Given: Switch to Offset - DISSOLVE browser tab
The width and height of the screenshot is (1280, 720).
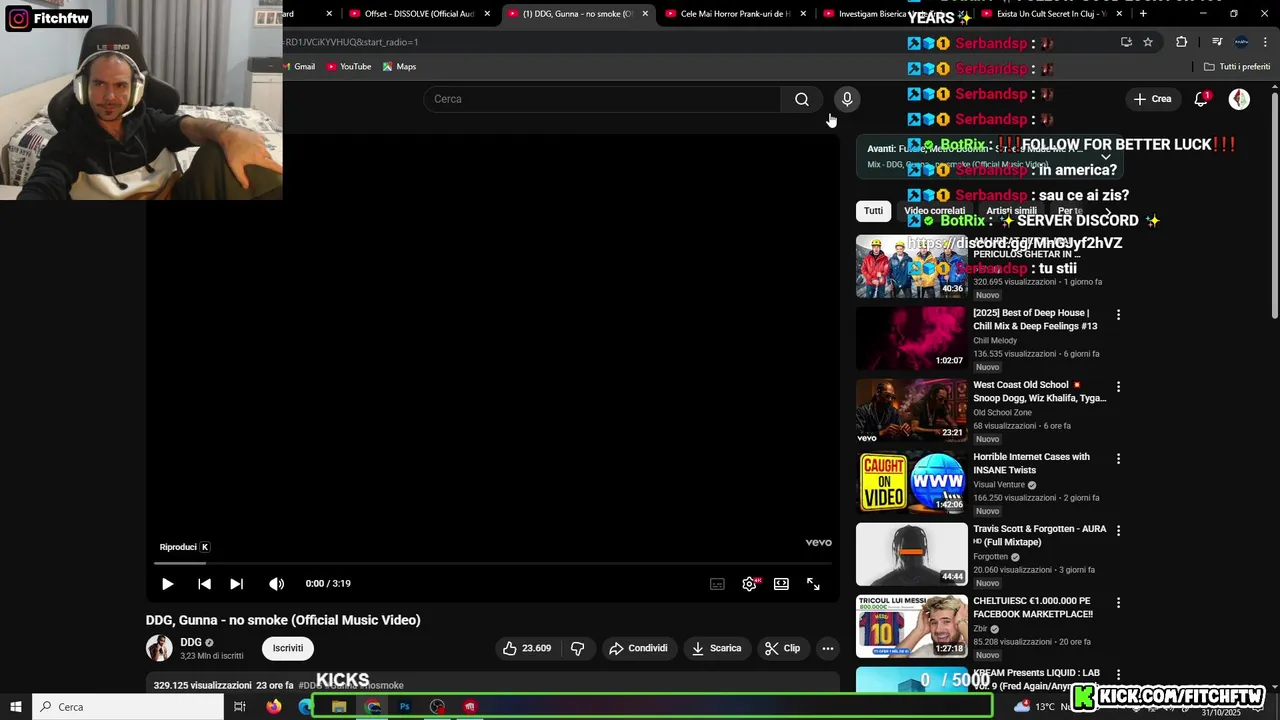Looking at the screenshot, I should [x=419, y=14].
